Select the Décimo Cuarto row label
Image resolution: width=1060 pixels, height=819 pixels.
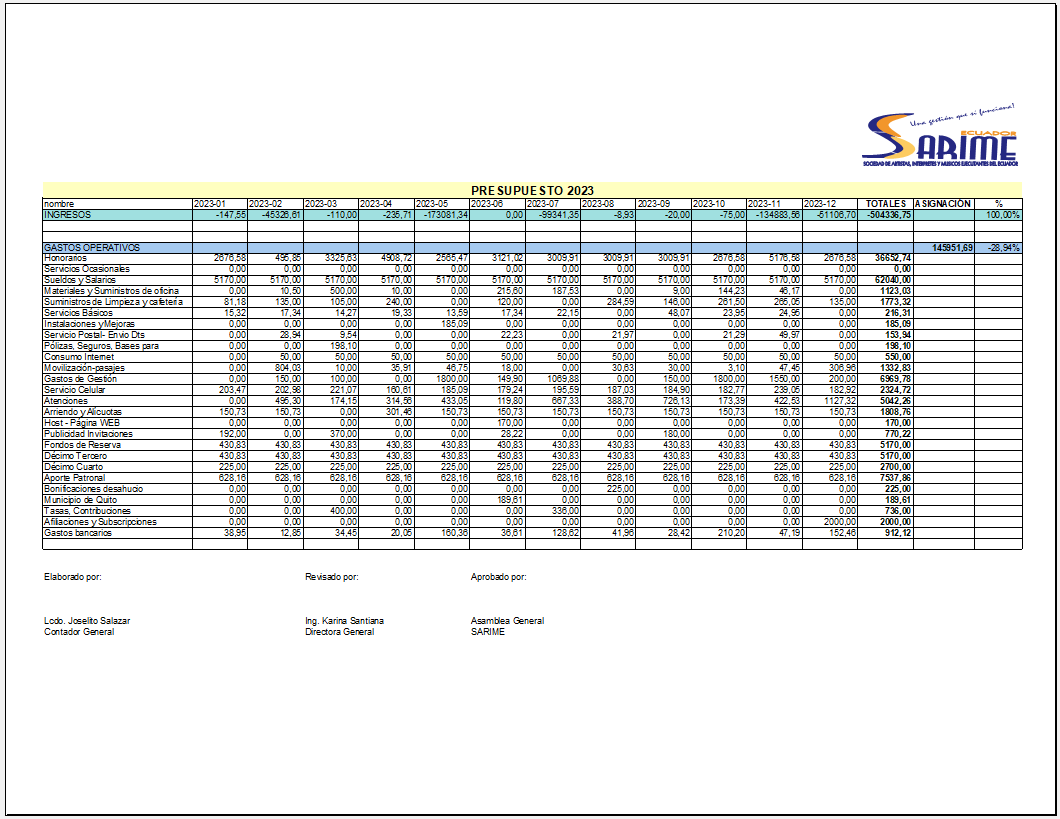coord(74,467)
